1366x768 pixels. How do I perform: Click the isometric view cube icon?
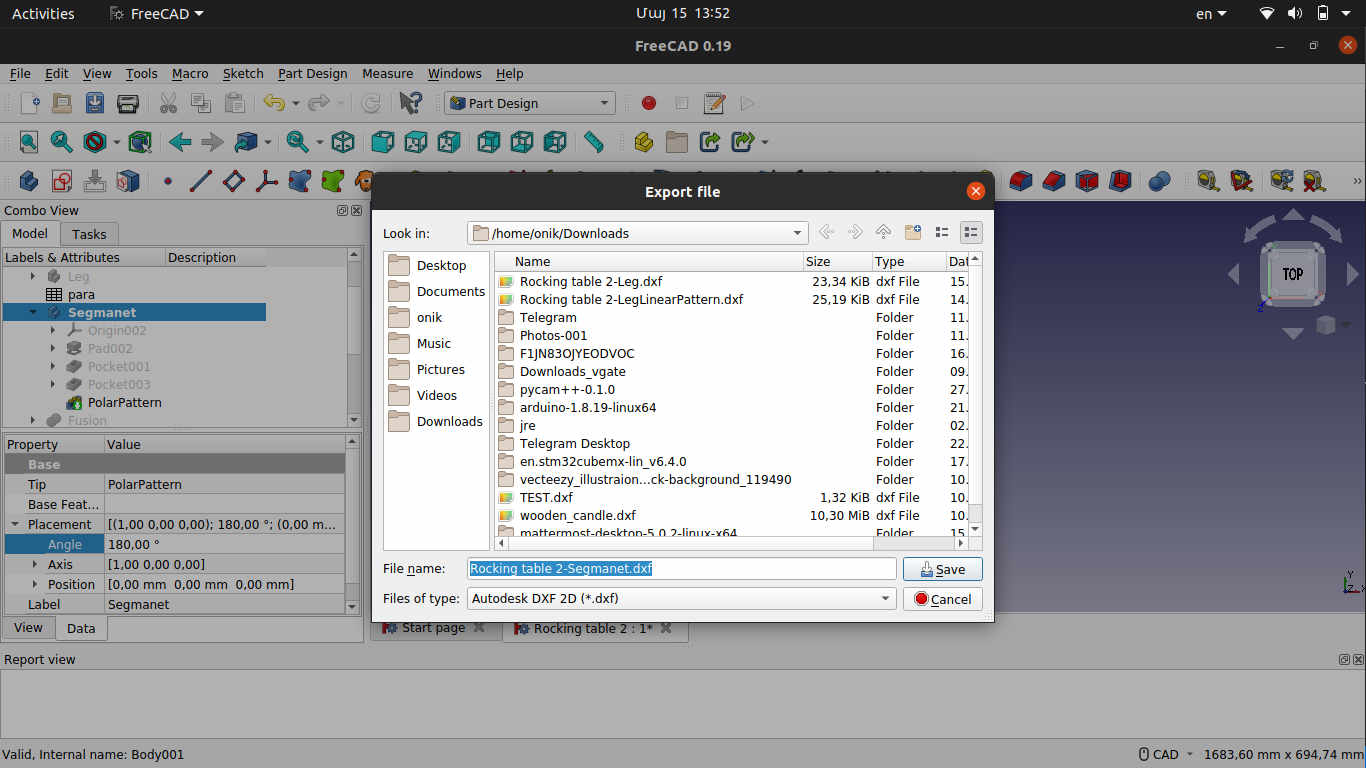(343, 142)
